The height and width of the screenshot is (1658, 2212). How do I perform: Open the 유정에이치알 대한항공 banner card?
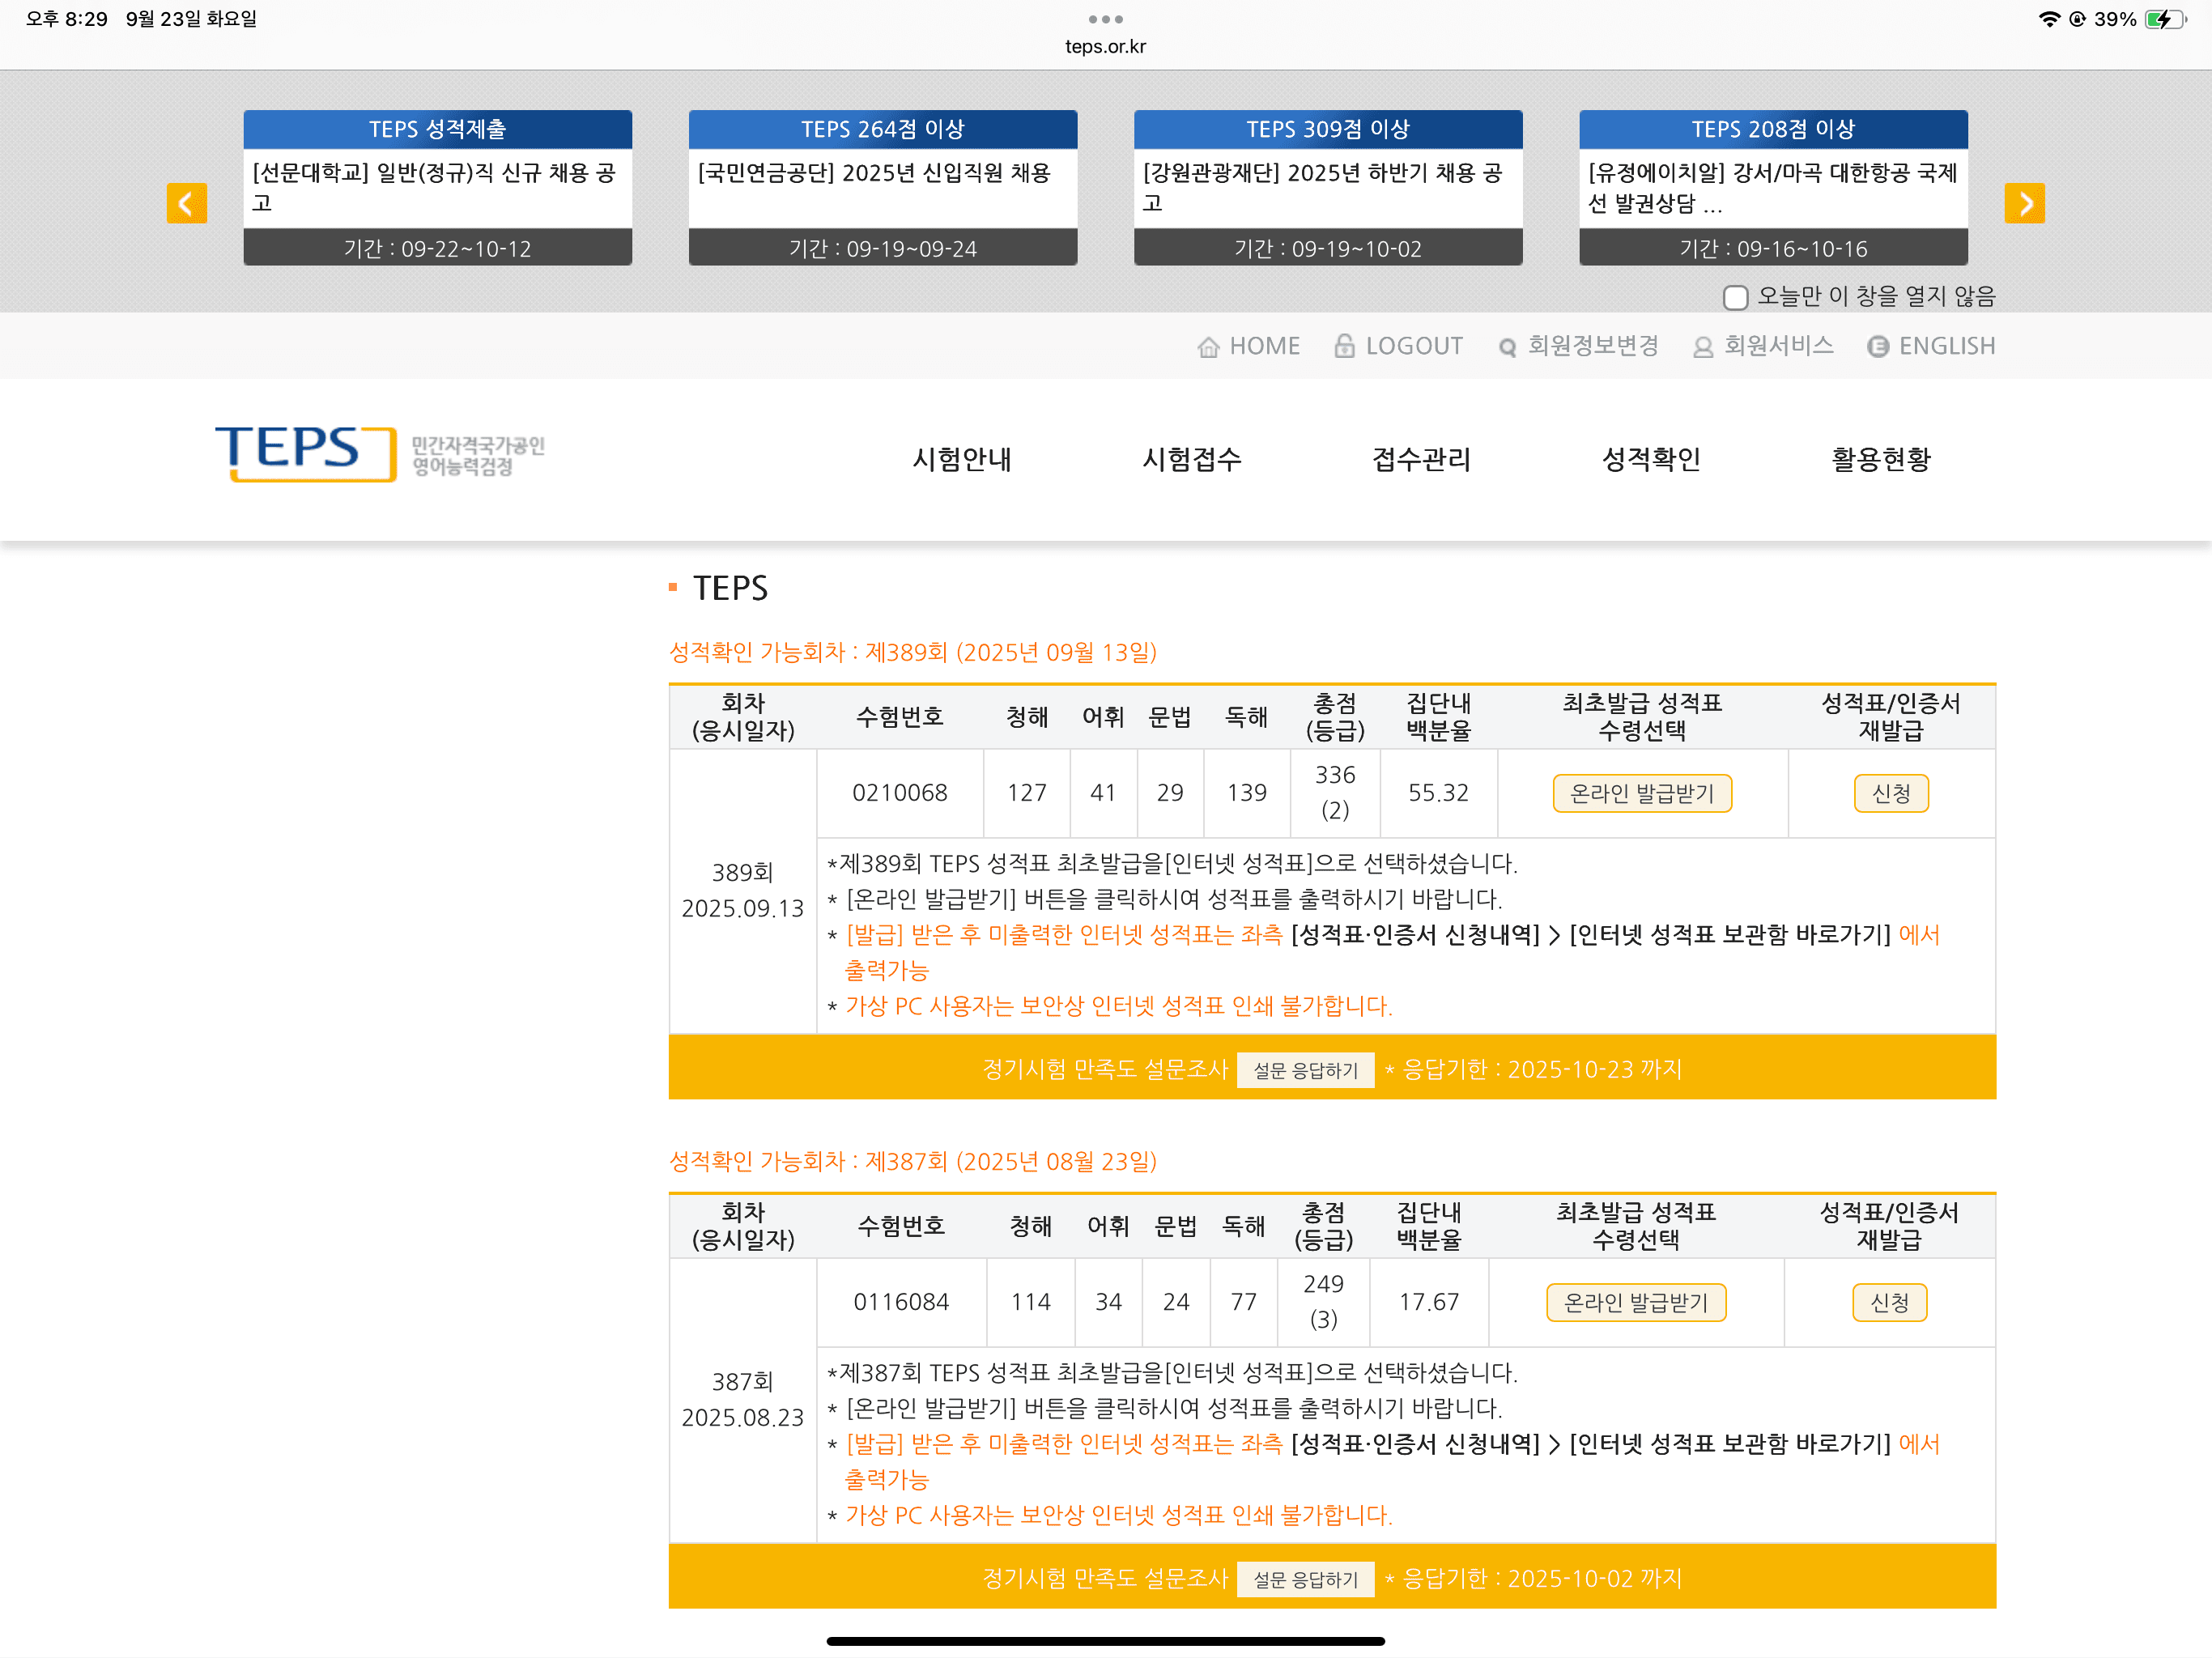(1773, 187)
